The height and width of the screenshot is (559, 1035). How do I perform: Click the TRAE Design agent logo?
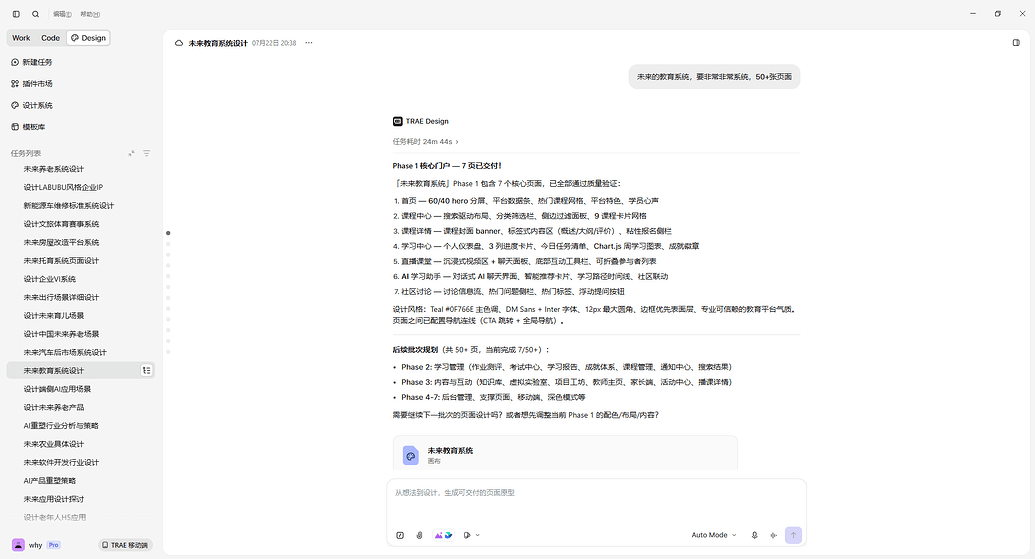[397, 121]
